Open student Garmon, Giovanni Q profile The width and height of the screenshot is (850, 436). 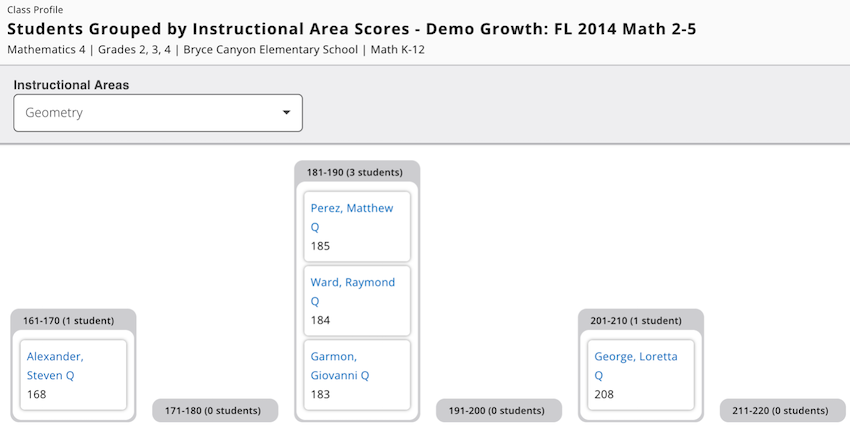click(340, 366)
